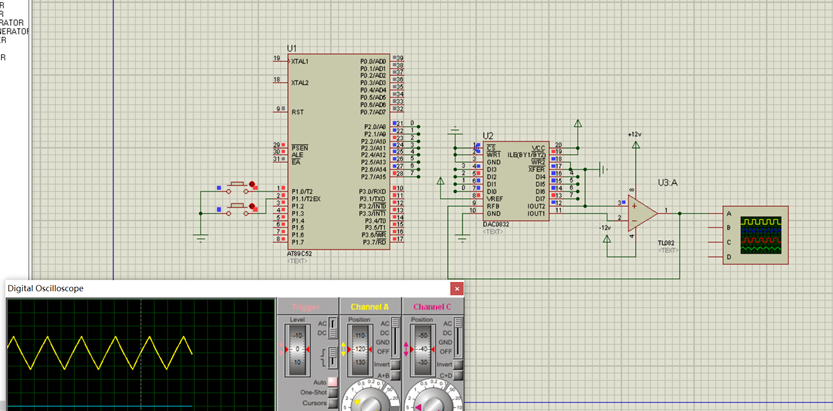Viewport: 833px width, 411px height.
Task: Click the 'VREF' pin label on DAC0832
Action: click(x=494, y=198)
